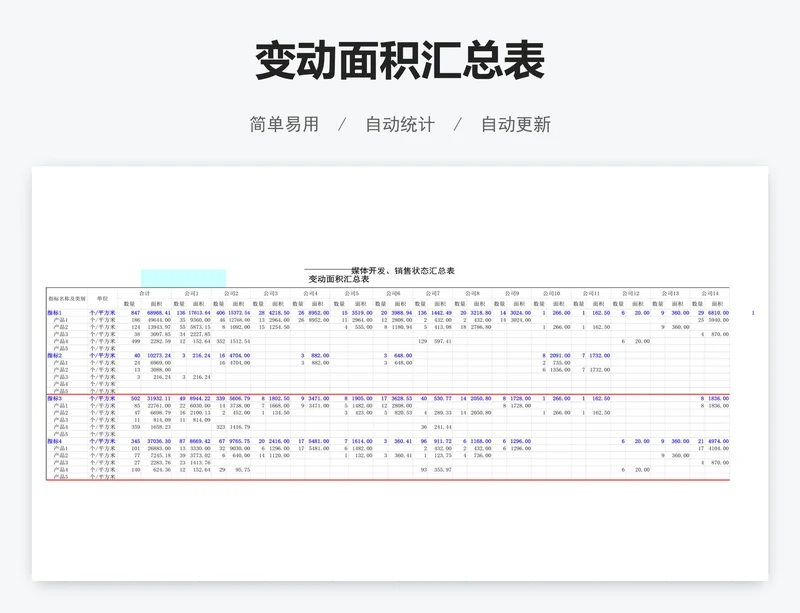Click the 6810.00 value under 公司14
Screen dimensions: 800x613
point(718,313)
